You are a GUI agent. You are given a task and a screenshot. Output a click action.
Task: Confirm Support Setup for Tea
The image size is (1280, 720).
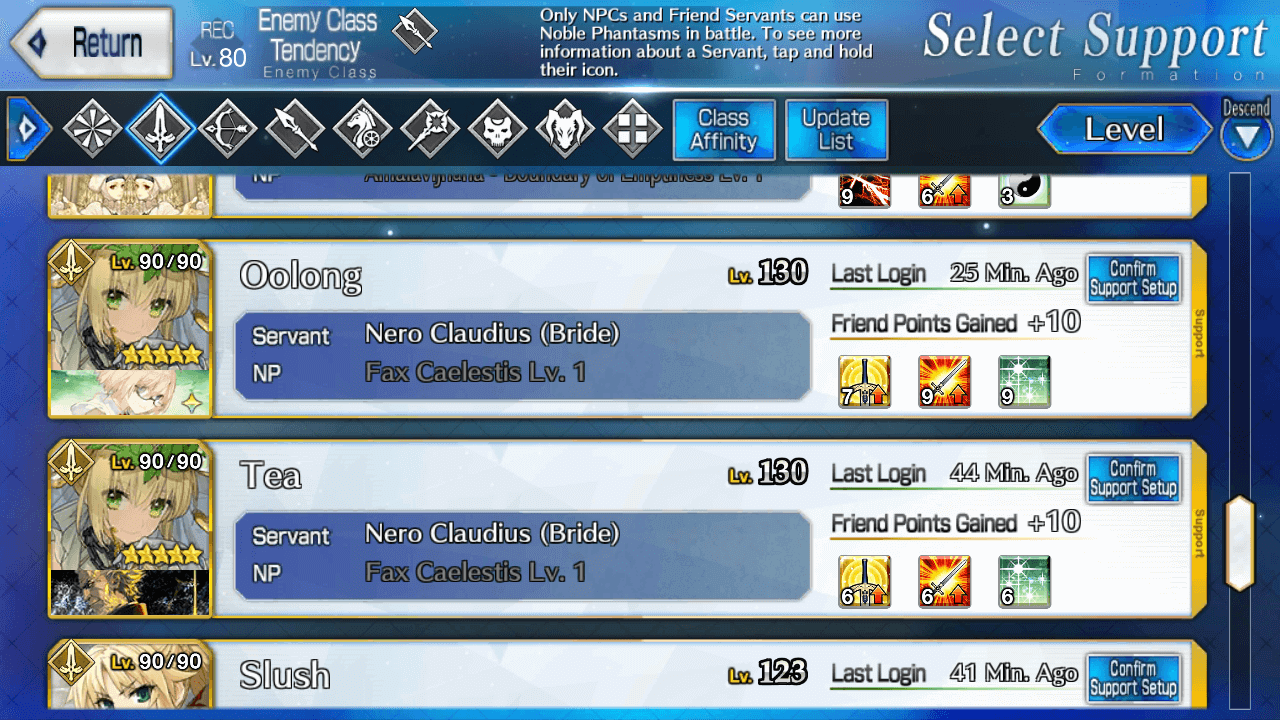1133,479
